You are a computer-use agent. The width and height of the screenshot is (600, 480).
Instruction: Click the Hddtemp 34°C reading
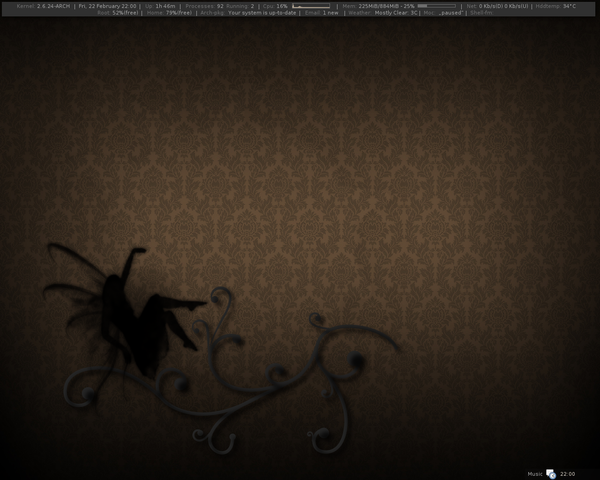click(x=556, y=6)
